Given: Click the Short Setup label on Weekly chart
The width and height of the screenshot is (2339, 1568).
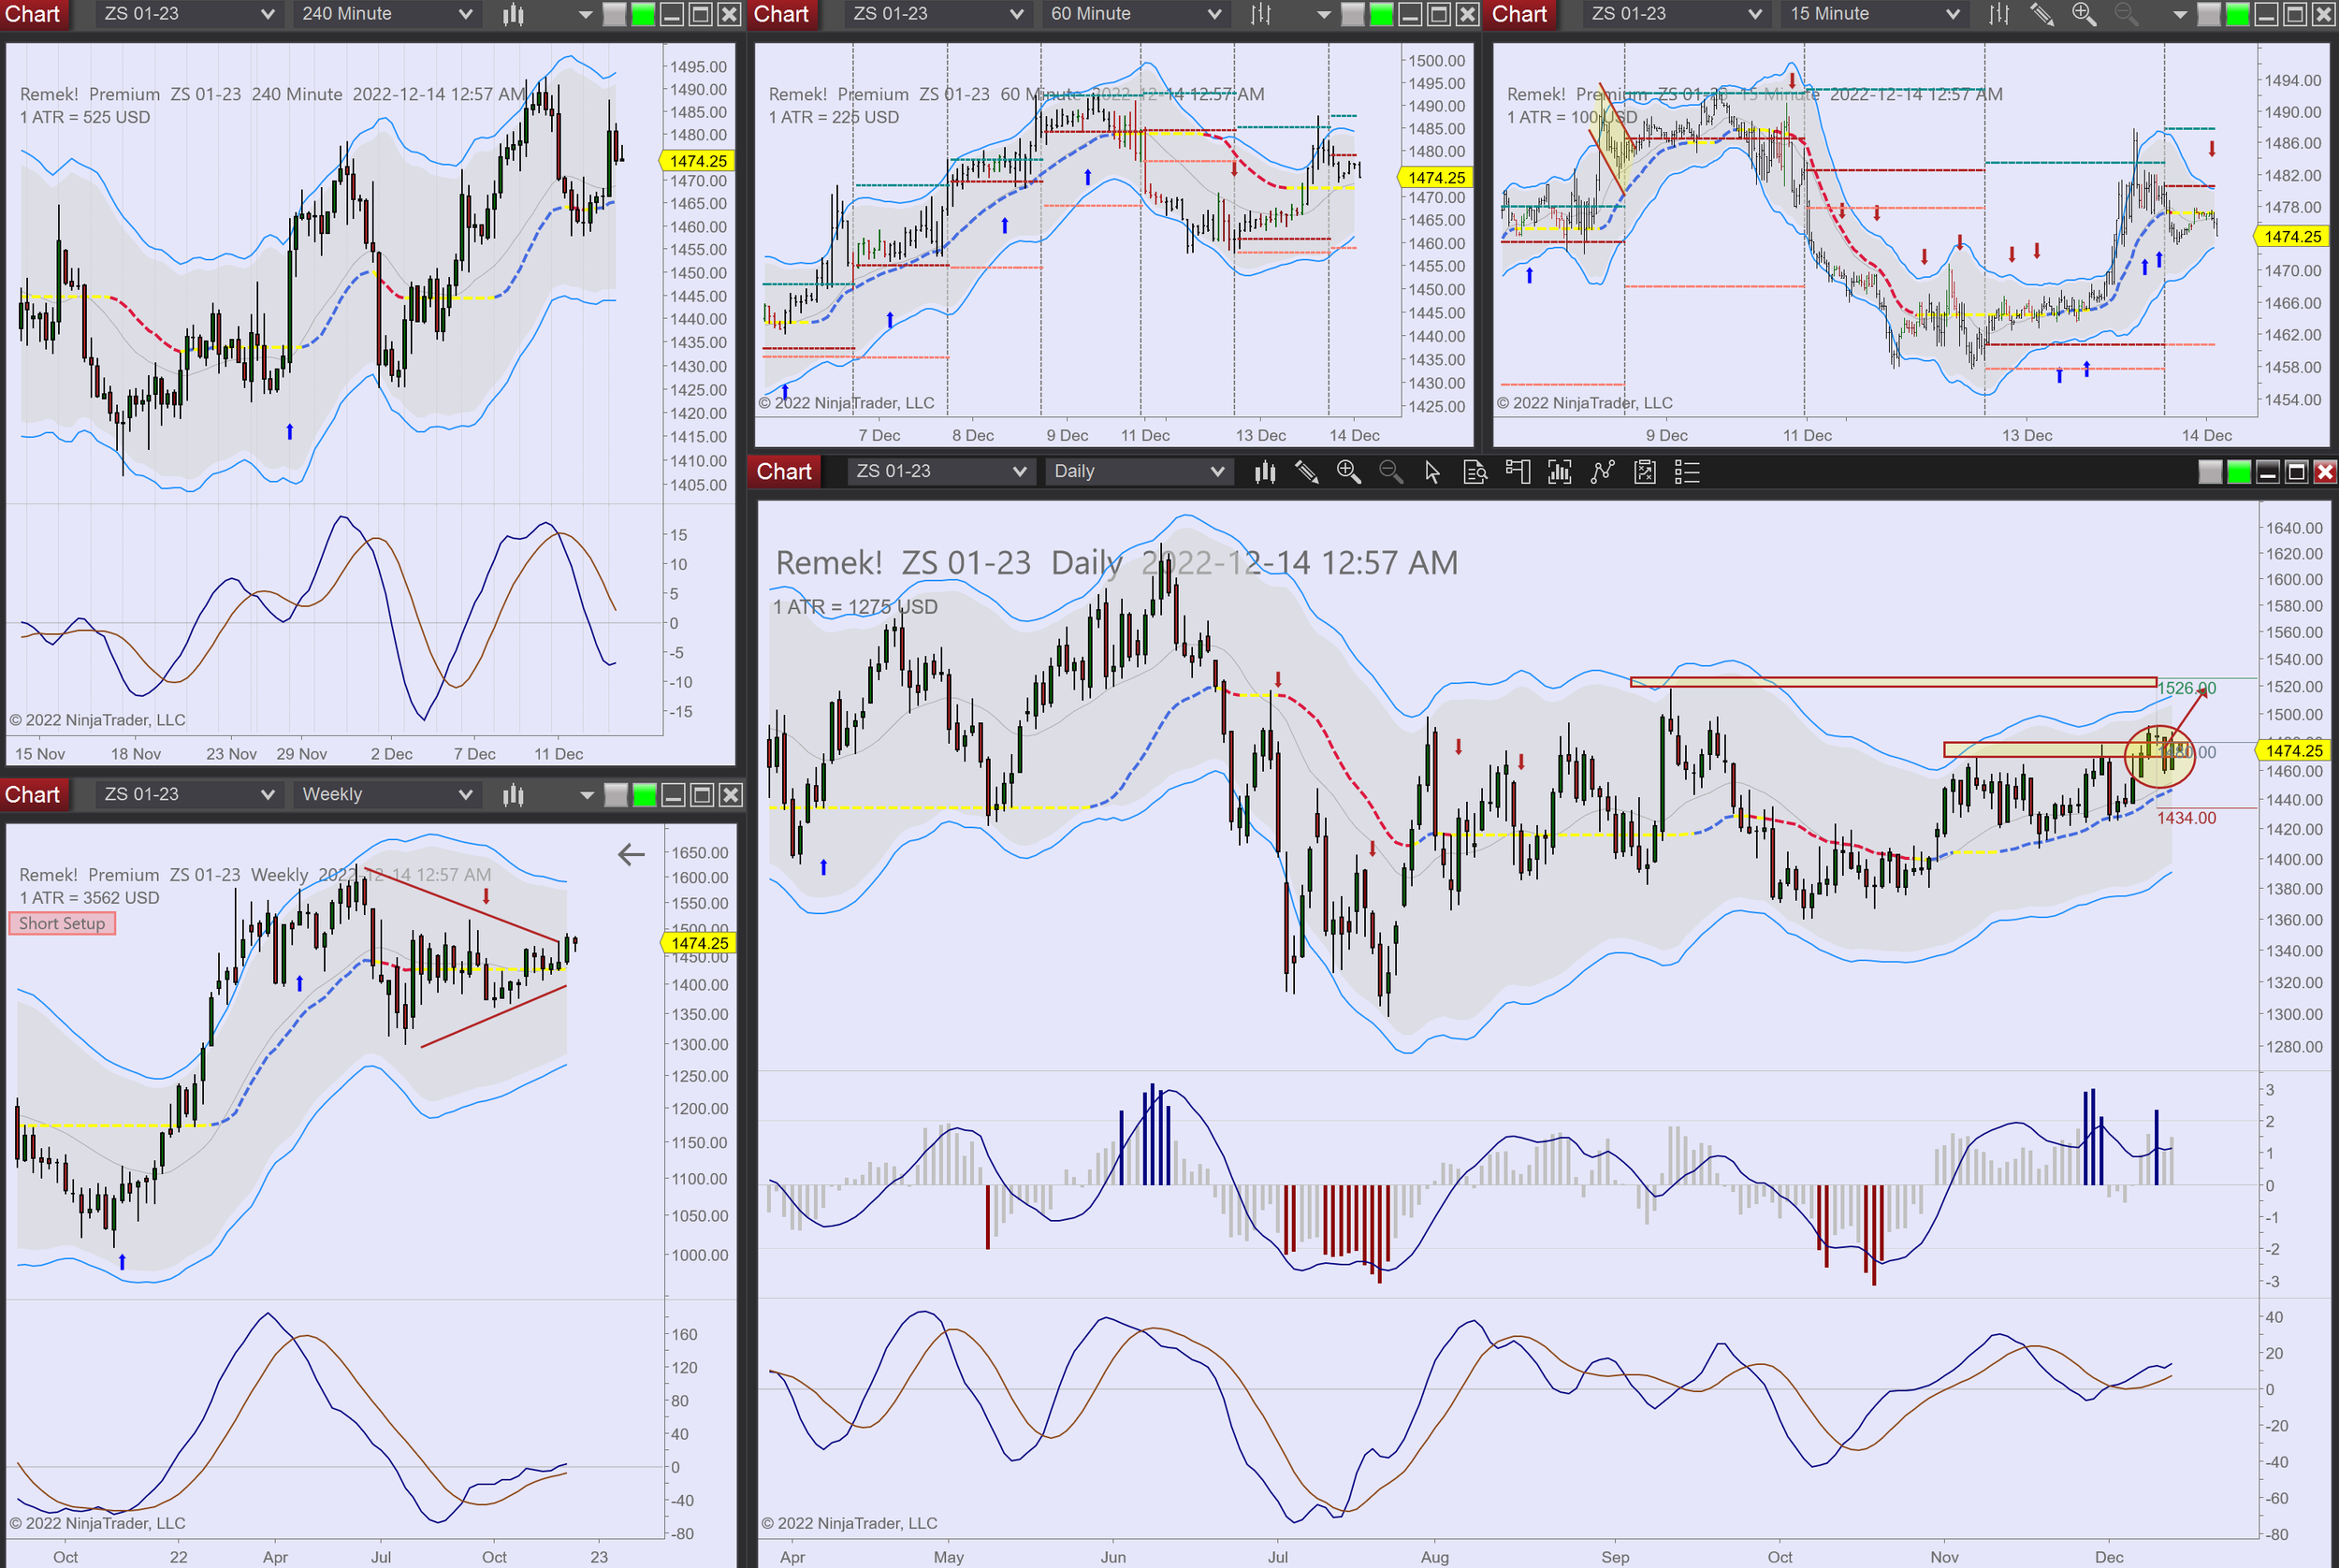Looking at the screenshot, I should coord(62,924).
